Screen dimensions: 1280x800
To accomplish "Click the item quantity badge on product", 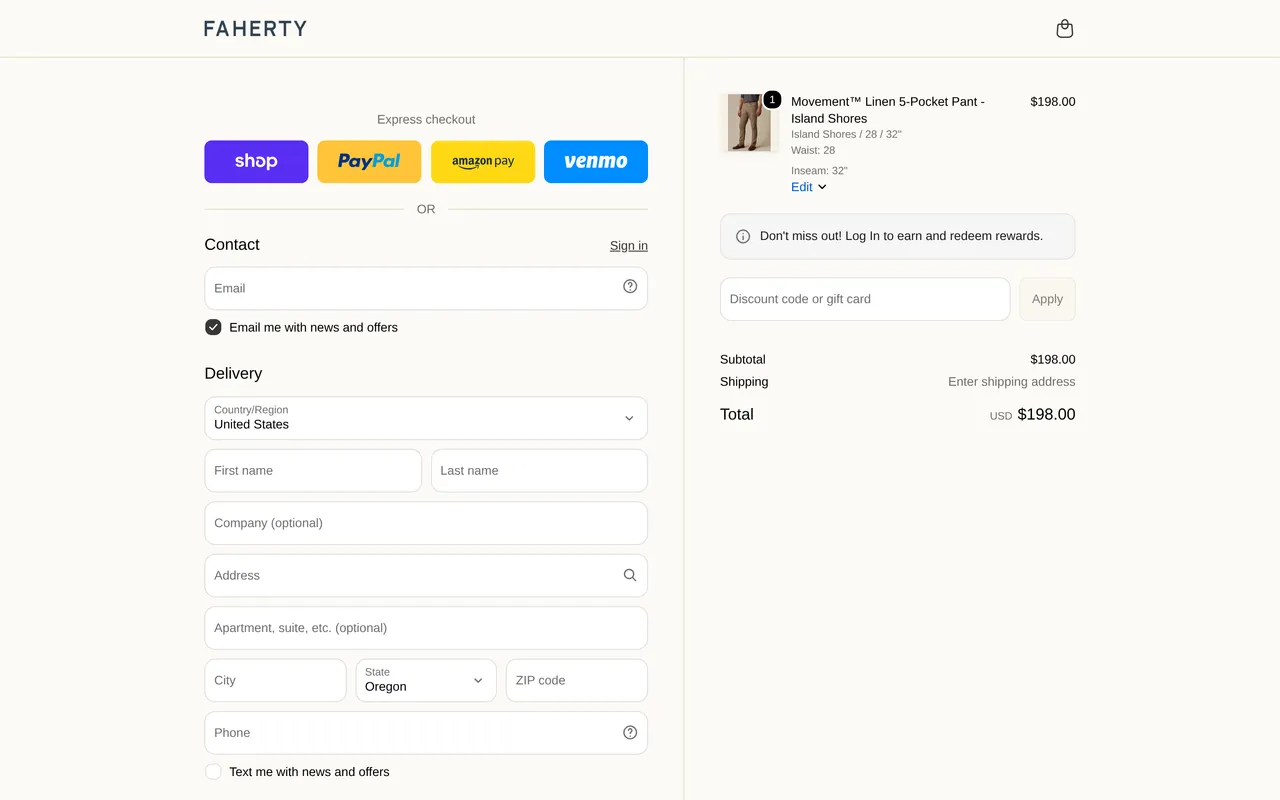I will (x=772, y=100).
